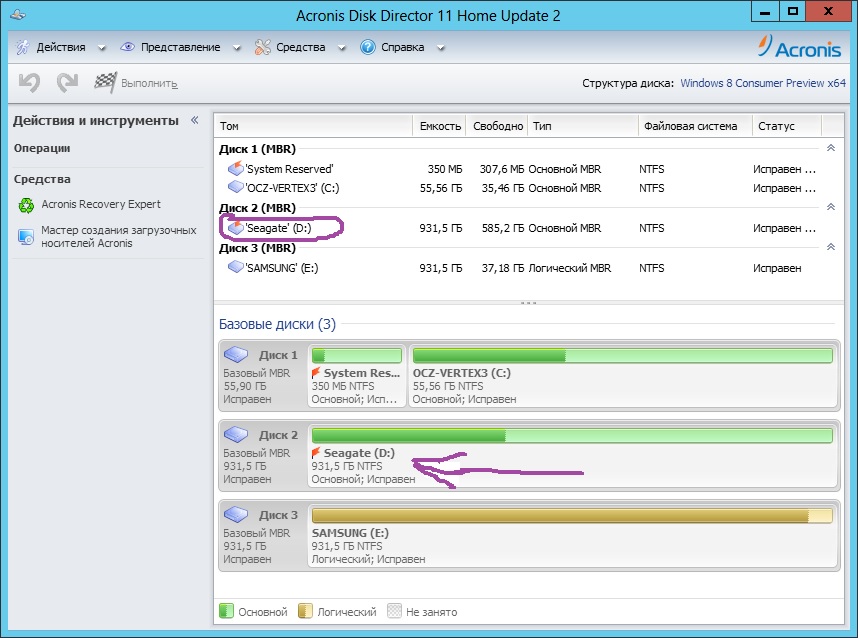Click the SAMSUNG (E:) usage bar
The height and width of the screenshot is (638, 858).
click(x=572, y=515)
